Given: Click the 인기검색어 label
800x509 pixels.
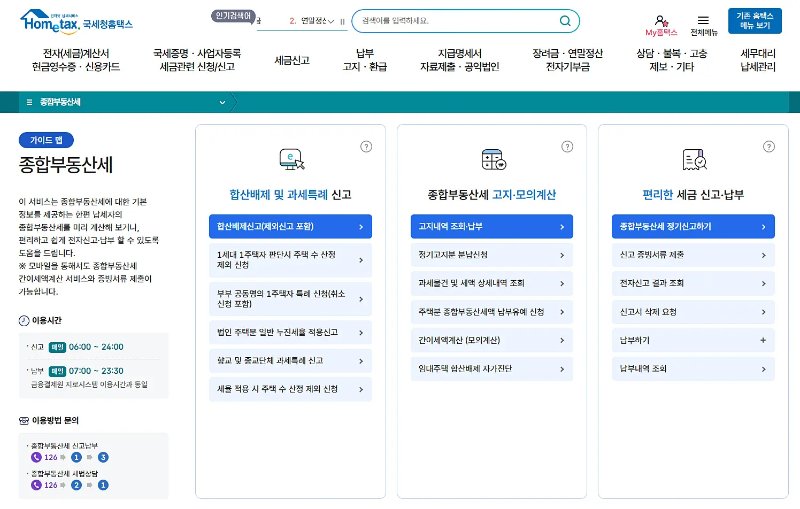Looking at the screenshot, I should (233, 16).
